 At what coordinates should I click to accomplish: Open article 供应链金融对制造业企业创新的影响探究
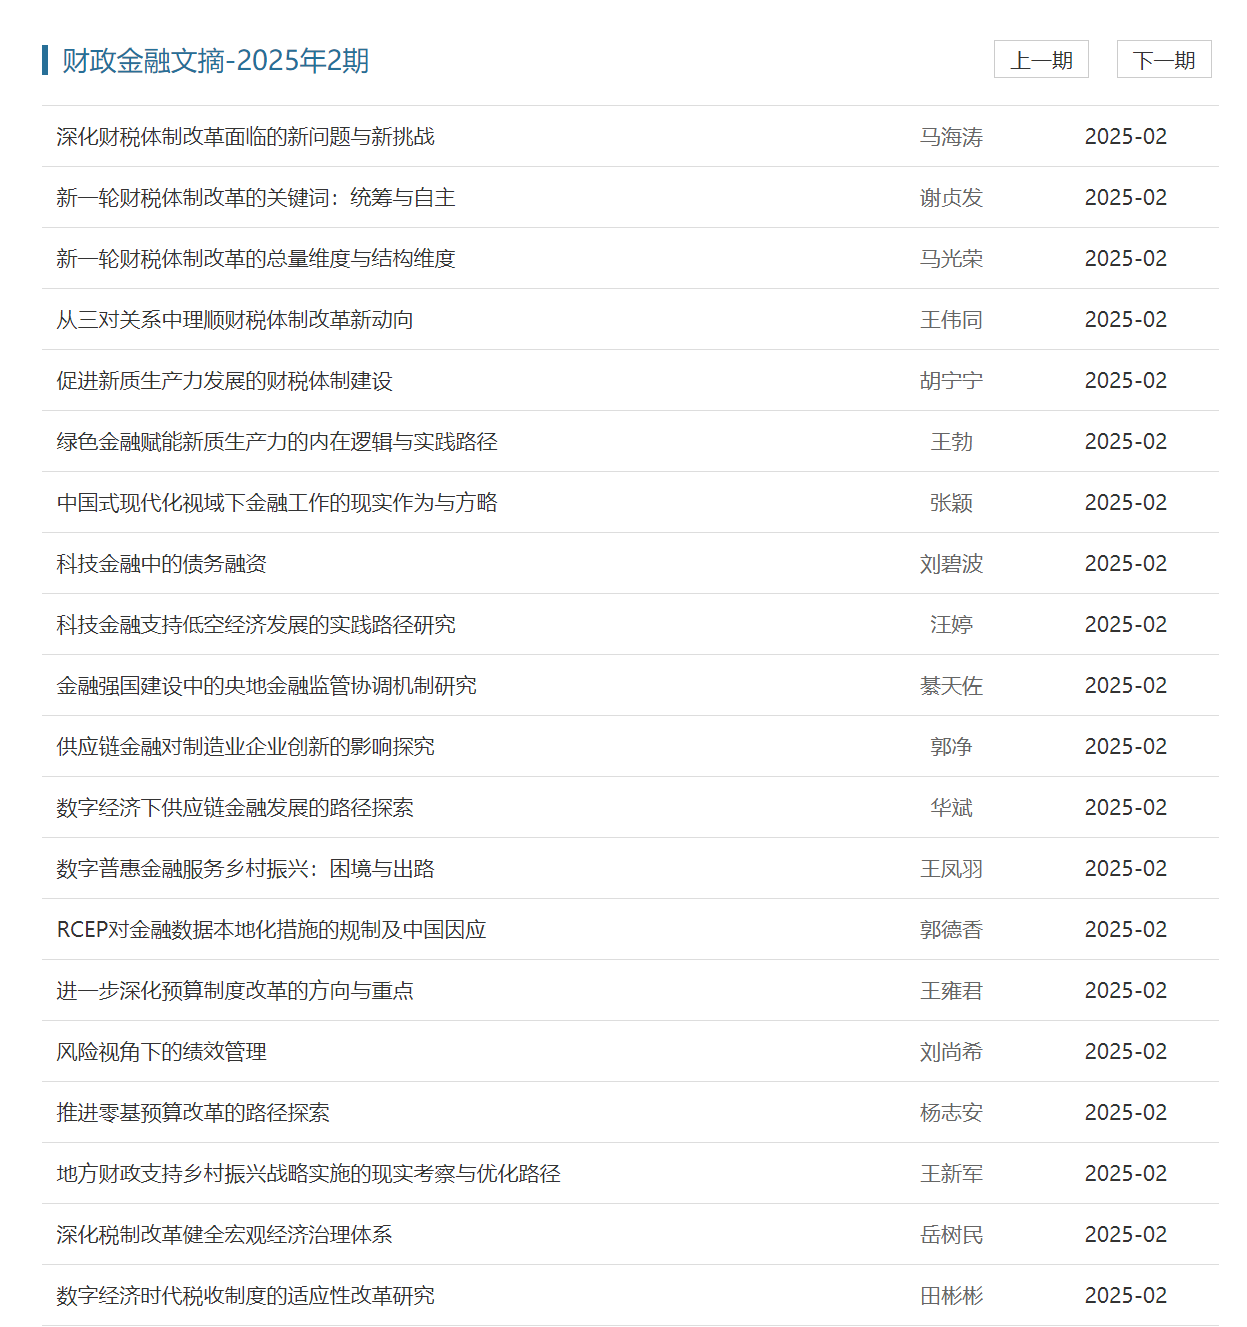[245, 747]
